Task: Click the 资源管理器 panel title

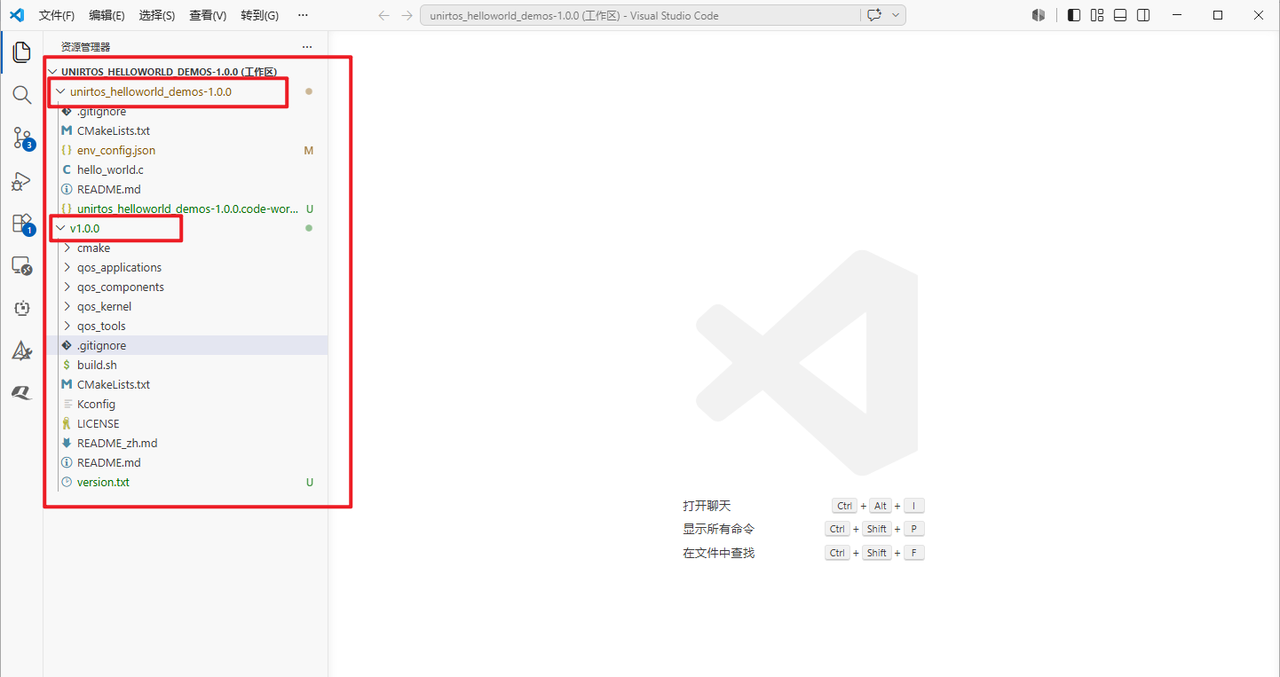Action: click(85, 47)
